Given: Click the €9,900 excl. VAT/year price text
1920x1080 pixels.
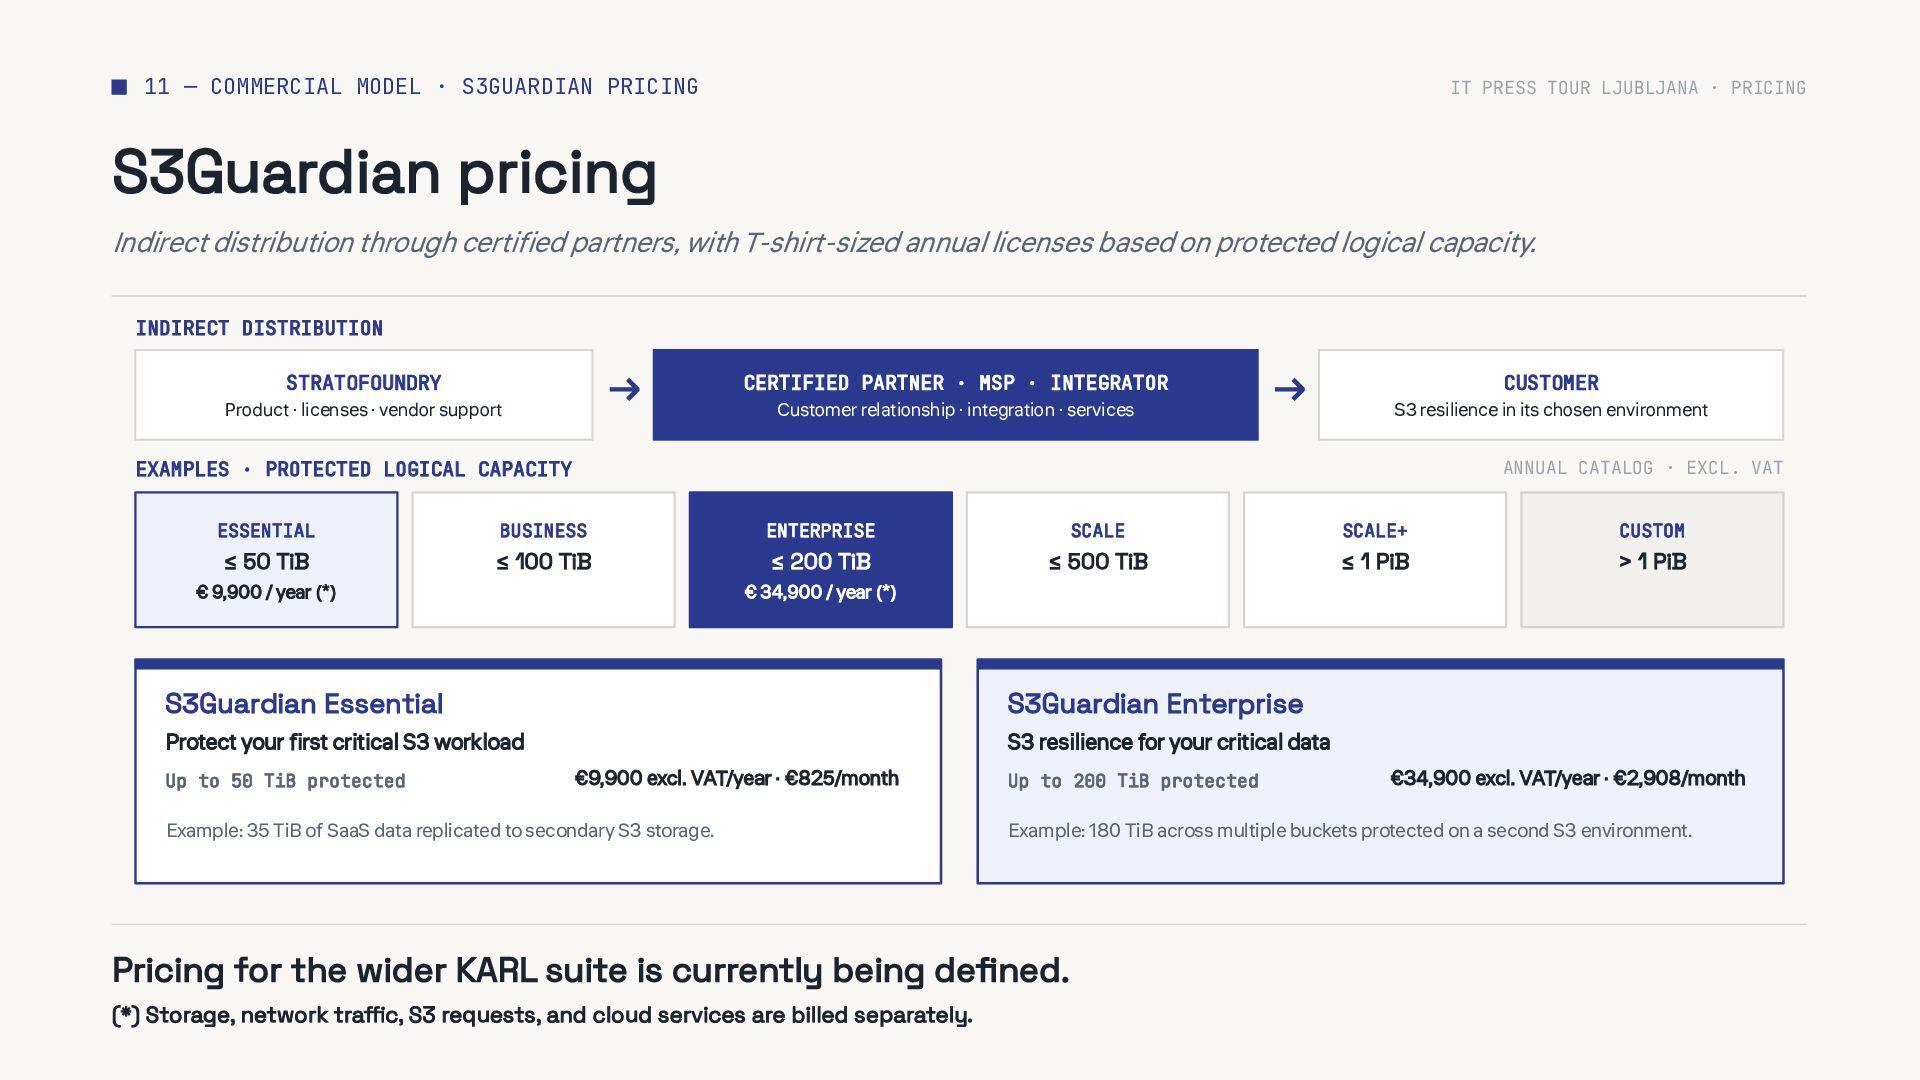Looking at the screenshot, I should pyautogui.click(x=673, y=778).
